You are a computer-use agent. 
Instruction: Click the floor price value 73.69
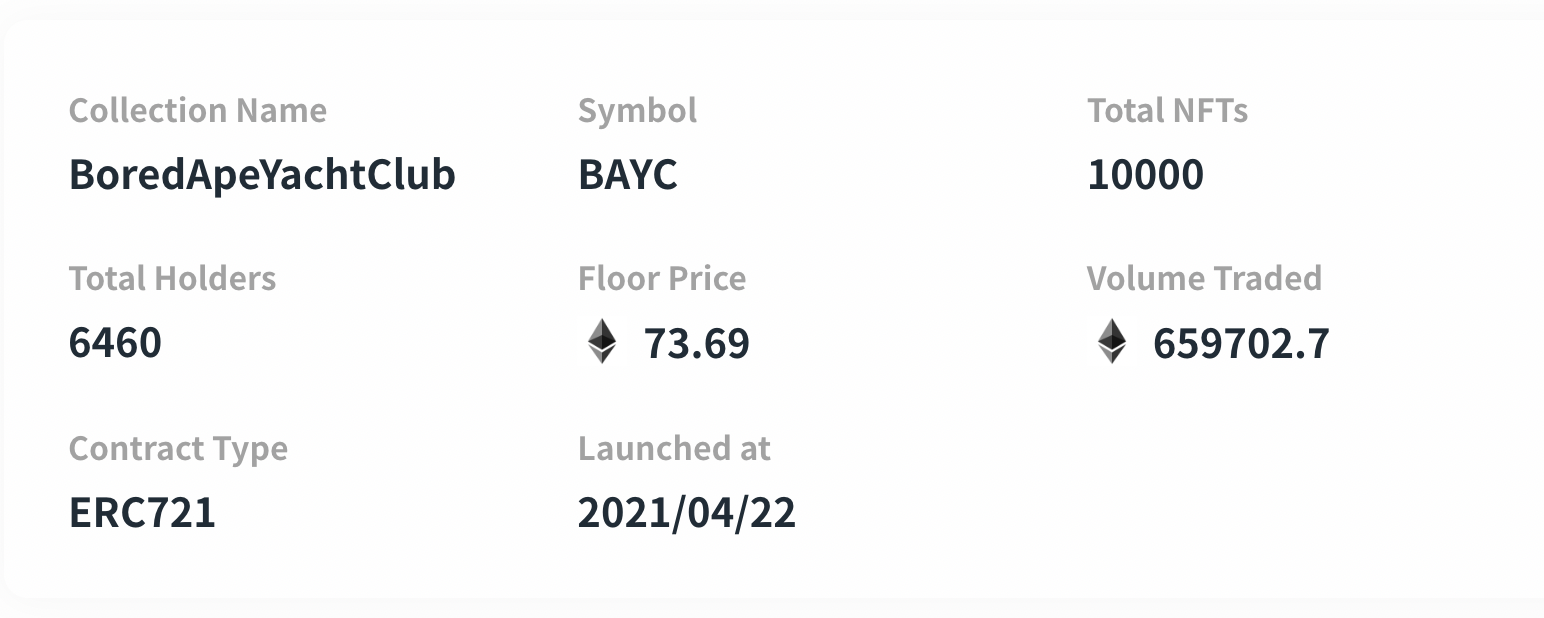point(696,343)
